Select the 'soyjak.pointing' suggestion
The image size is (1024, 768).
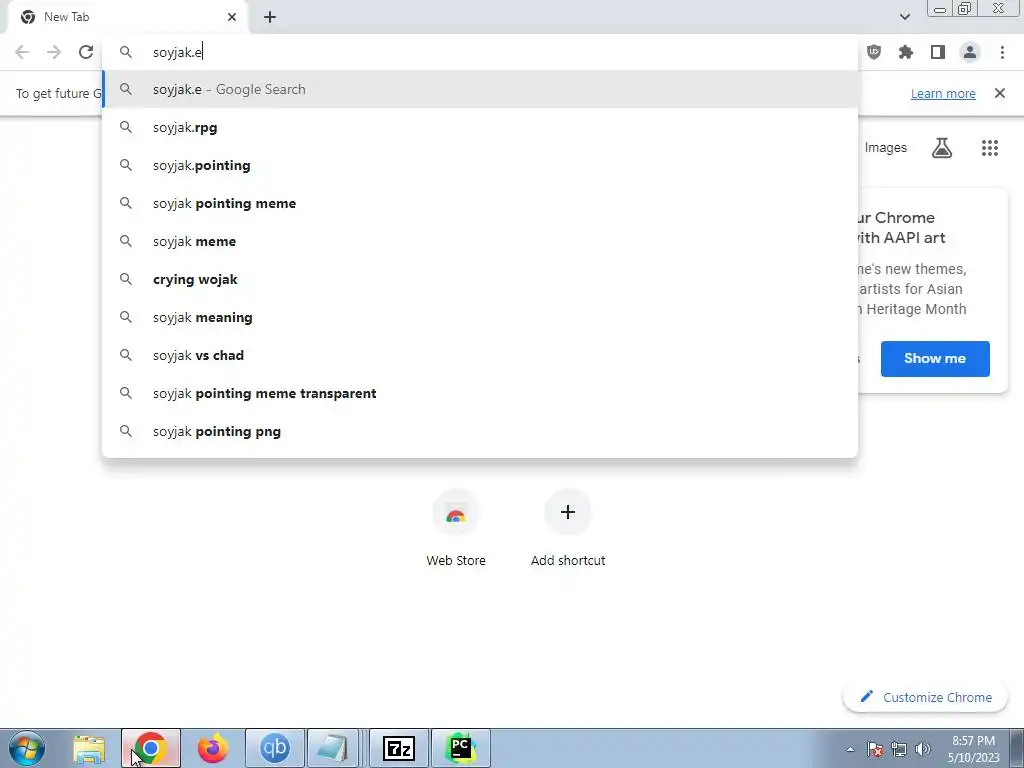tap(480, 165)
